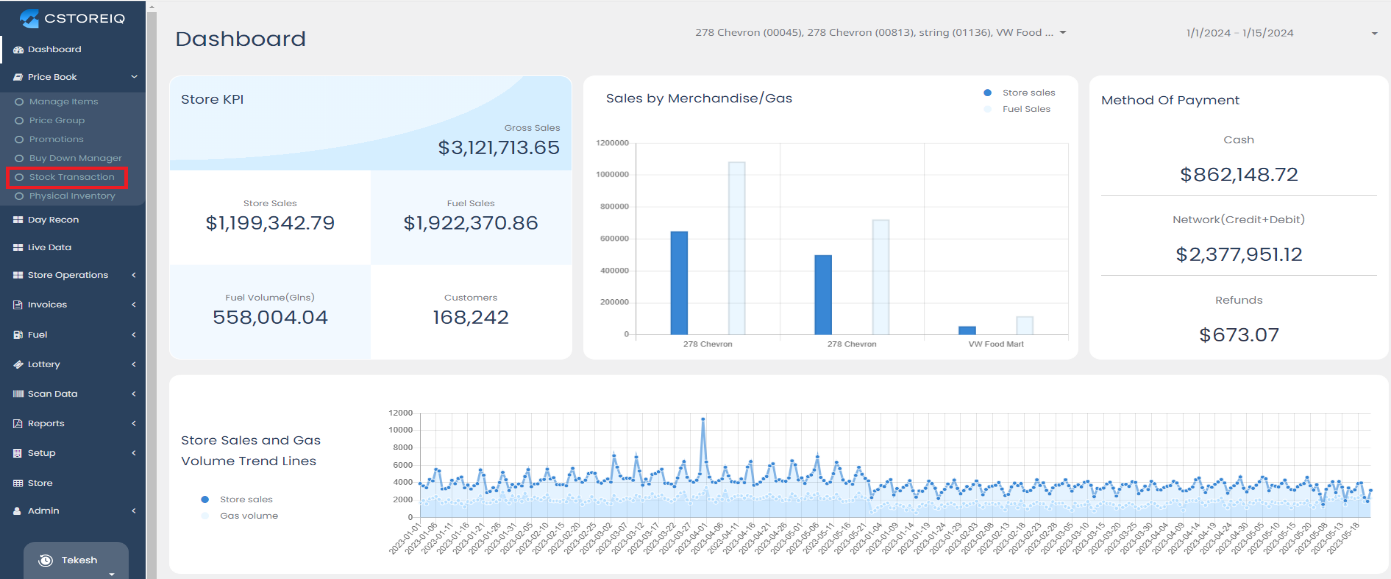Open the Promotions page link
The height and width of the screenshot is (579, 1391).
(56, 140)
